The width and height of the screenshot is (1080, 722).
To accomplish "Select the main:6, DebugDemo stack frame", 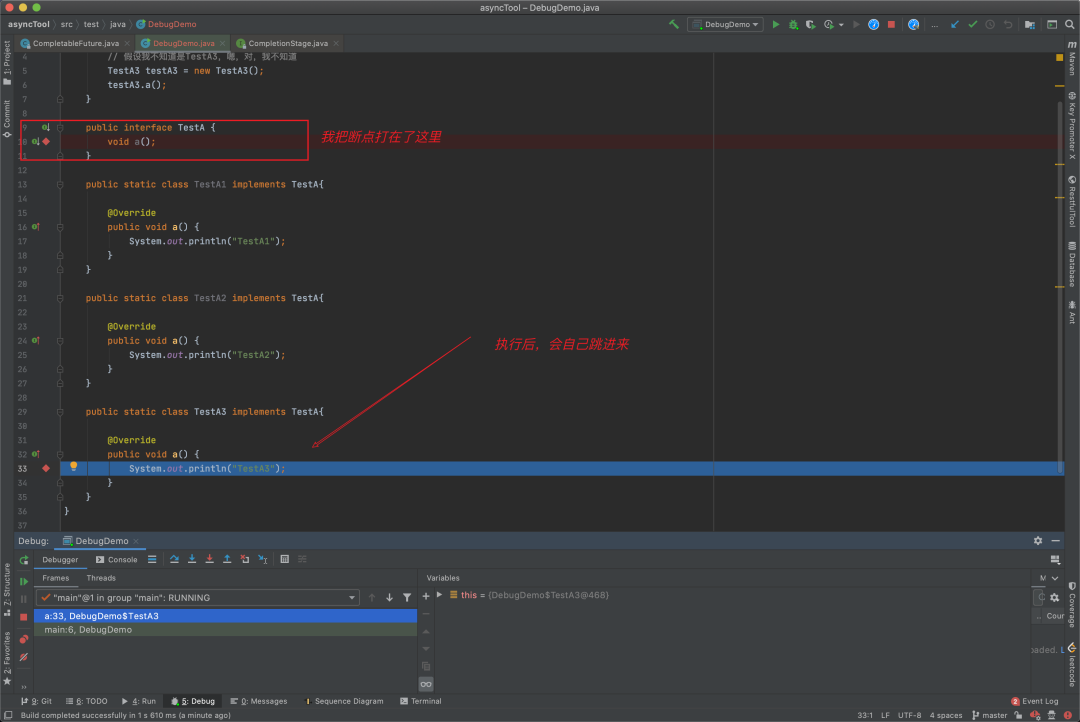I will [88, 630].
